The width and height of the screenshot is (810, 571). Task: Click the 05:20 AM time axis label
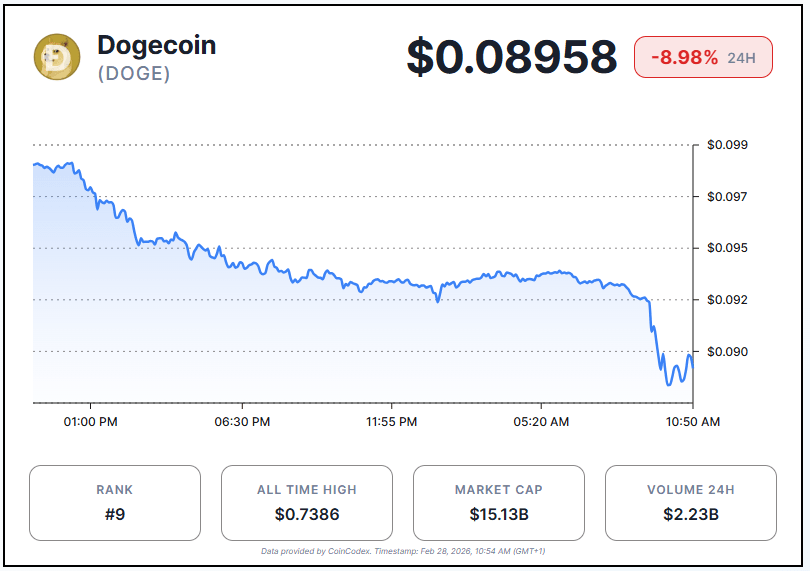(541, 422)
